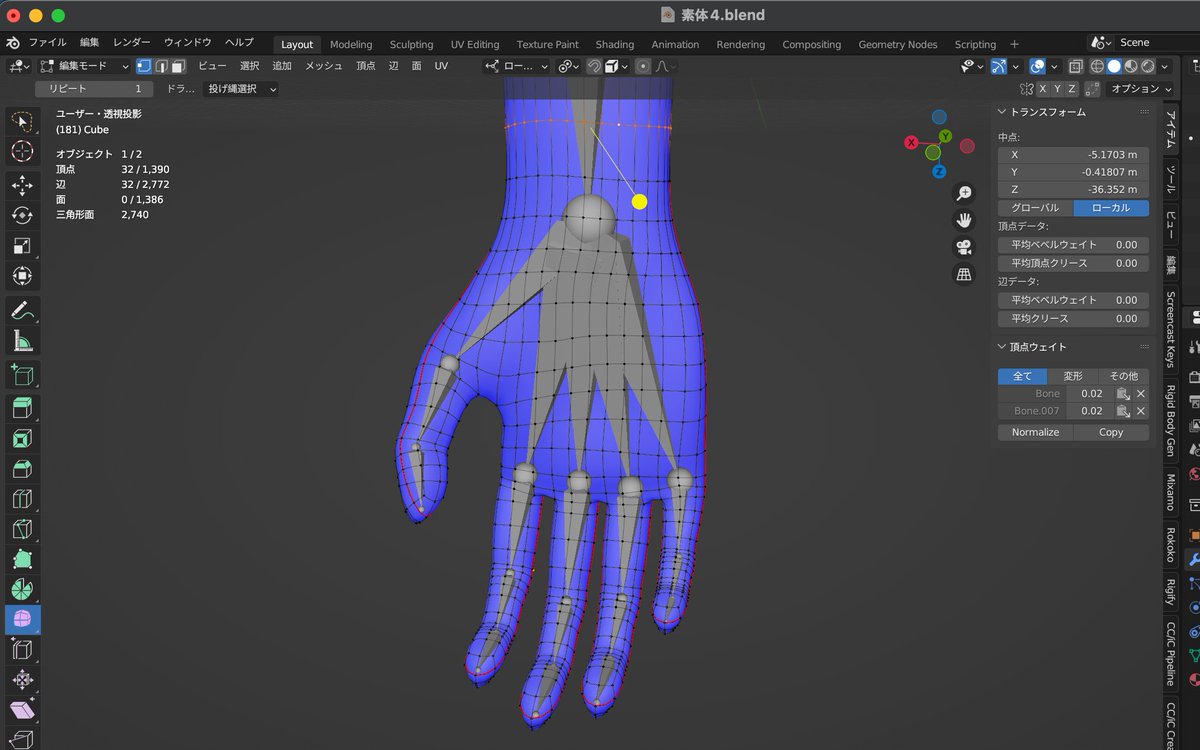Screen dimensions: 1200x750
Task: Switch transform to グローバル
Action: coord(1035,208)
